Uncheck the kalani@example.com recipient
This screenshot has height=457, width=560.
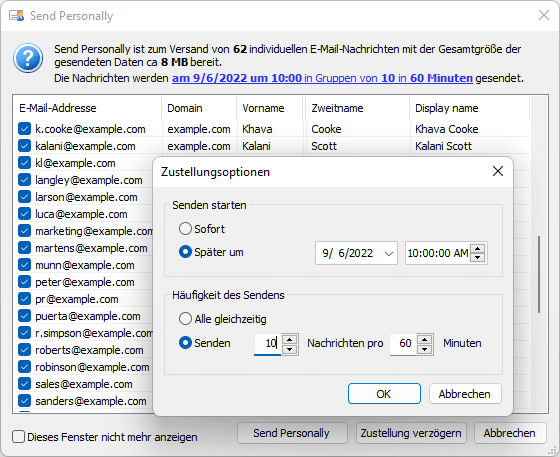pyautogui.click(x=24, y=146)
